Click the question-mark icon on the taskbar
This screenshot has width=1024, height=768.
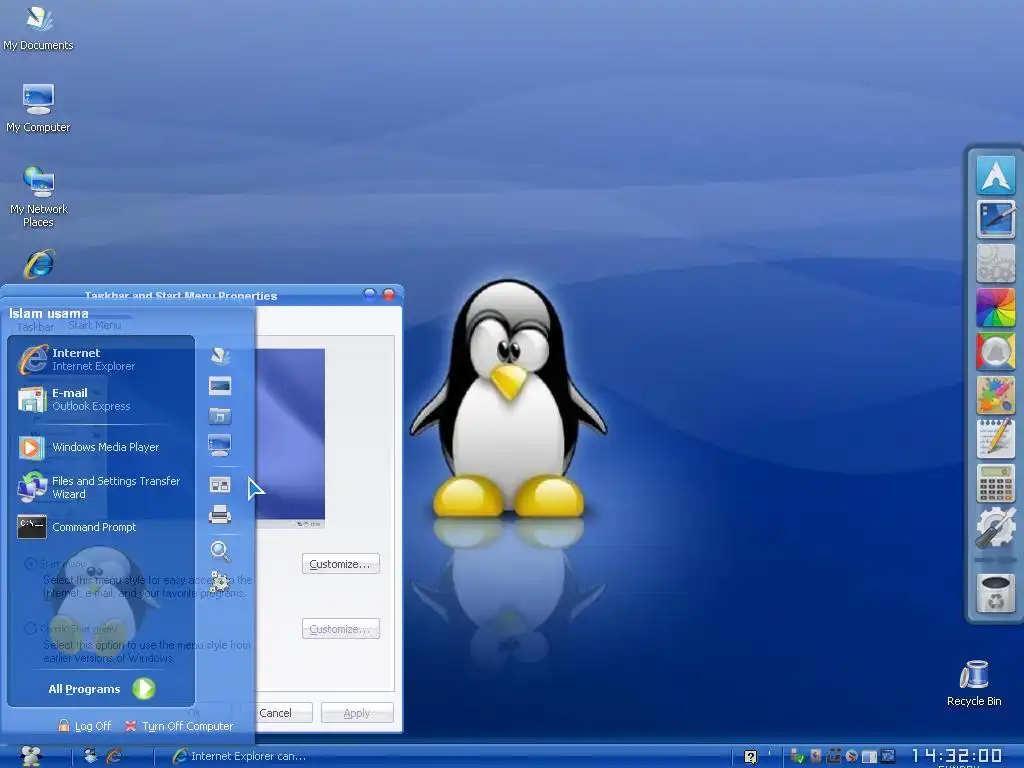click(750, 757)
